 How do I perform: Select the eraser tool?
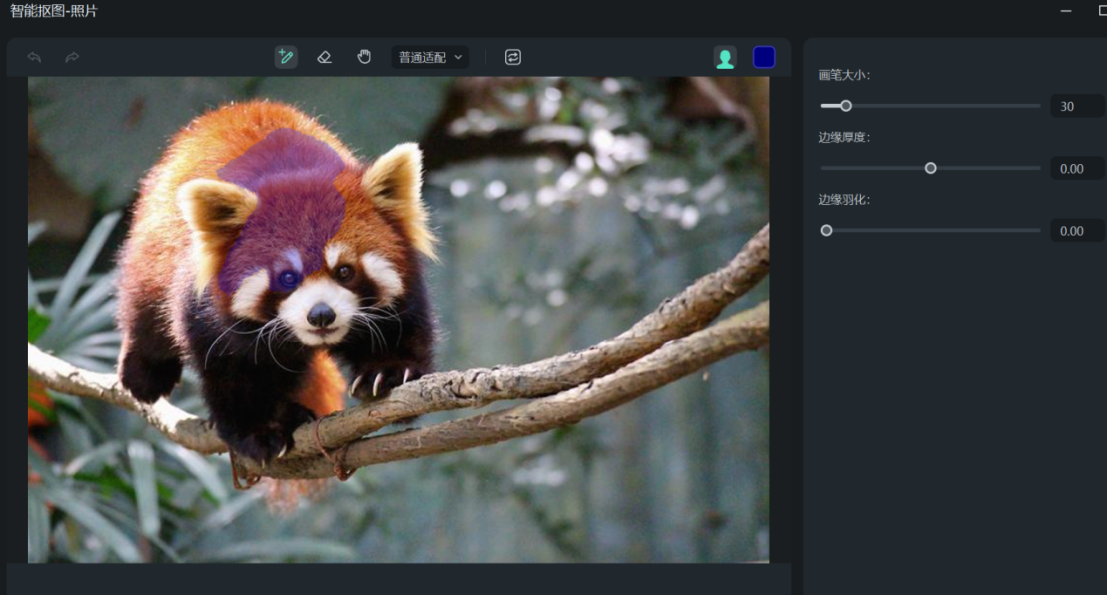324,57
